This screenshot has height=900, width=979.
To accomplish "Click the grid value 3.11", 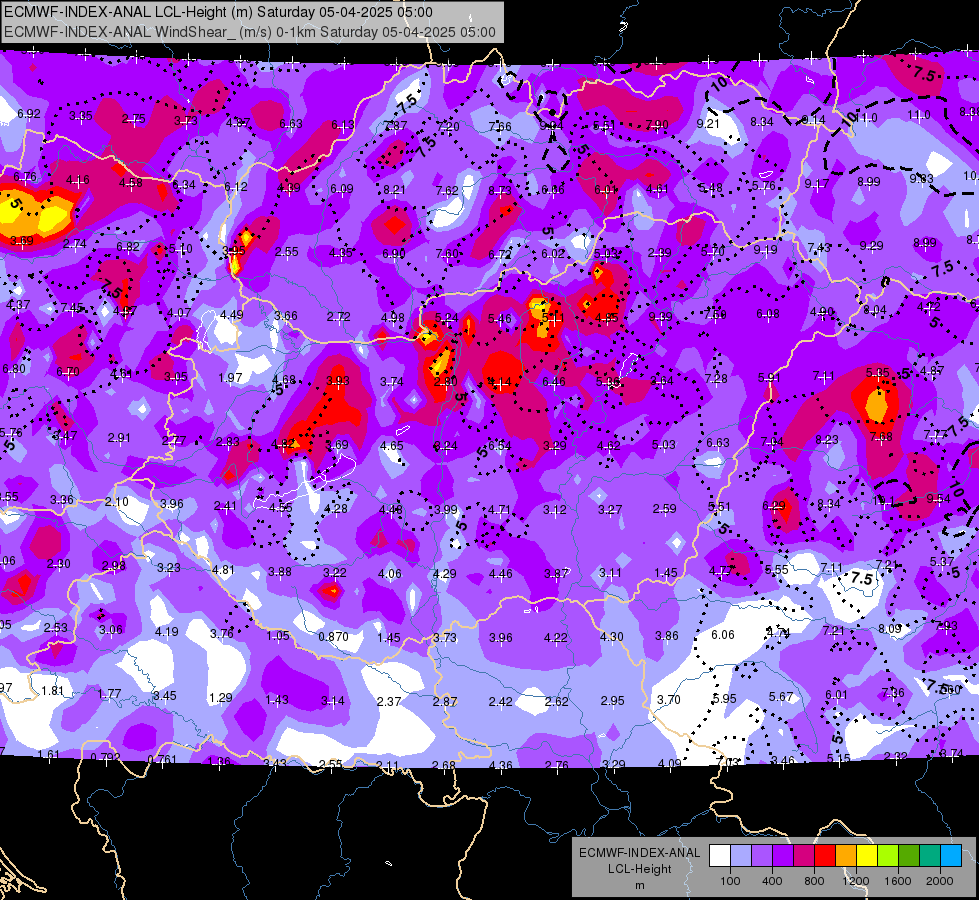I will point(610,573).
